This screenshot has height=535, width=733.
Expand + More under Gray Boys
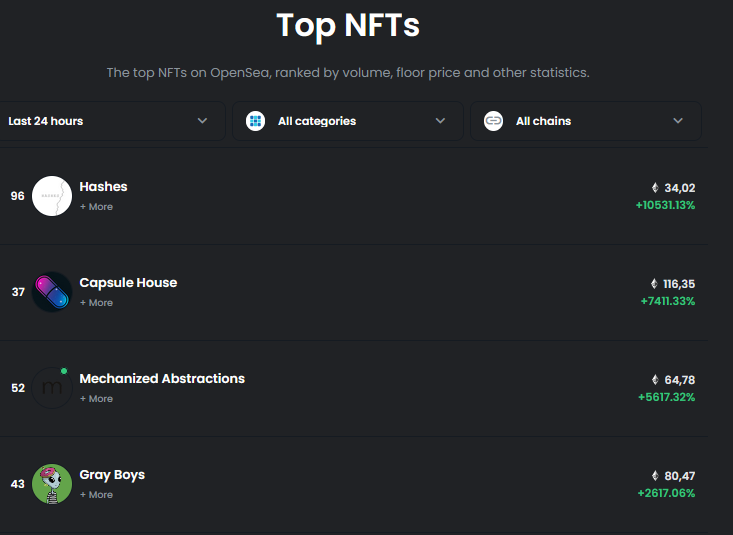click(96, 495)
